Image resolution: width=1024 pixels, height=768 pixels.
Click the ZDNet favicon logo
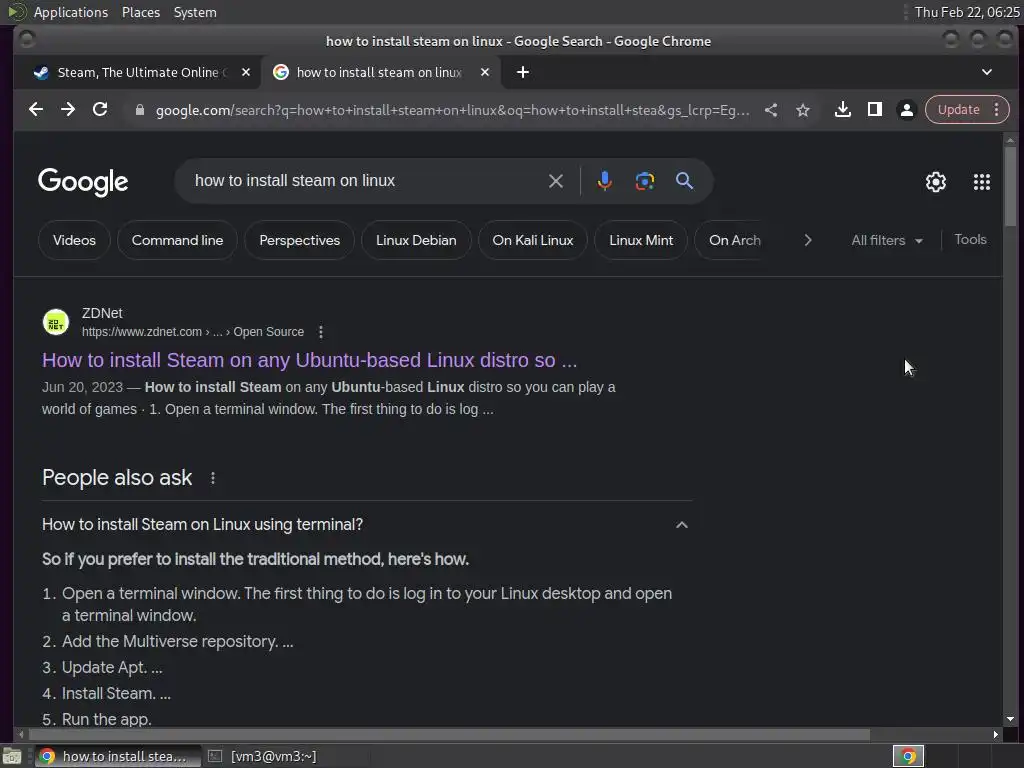click(56, 322)
